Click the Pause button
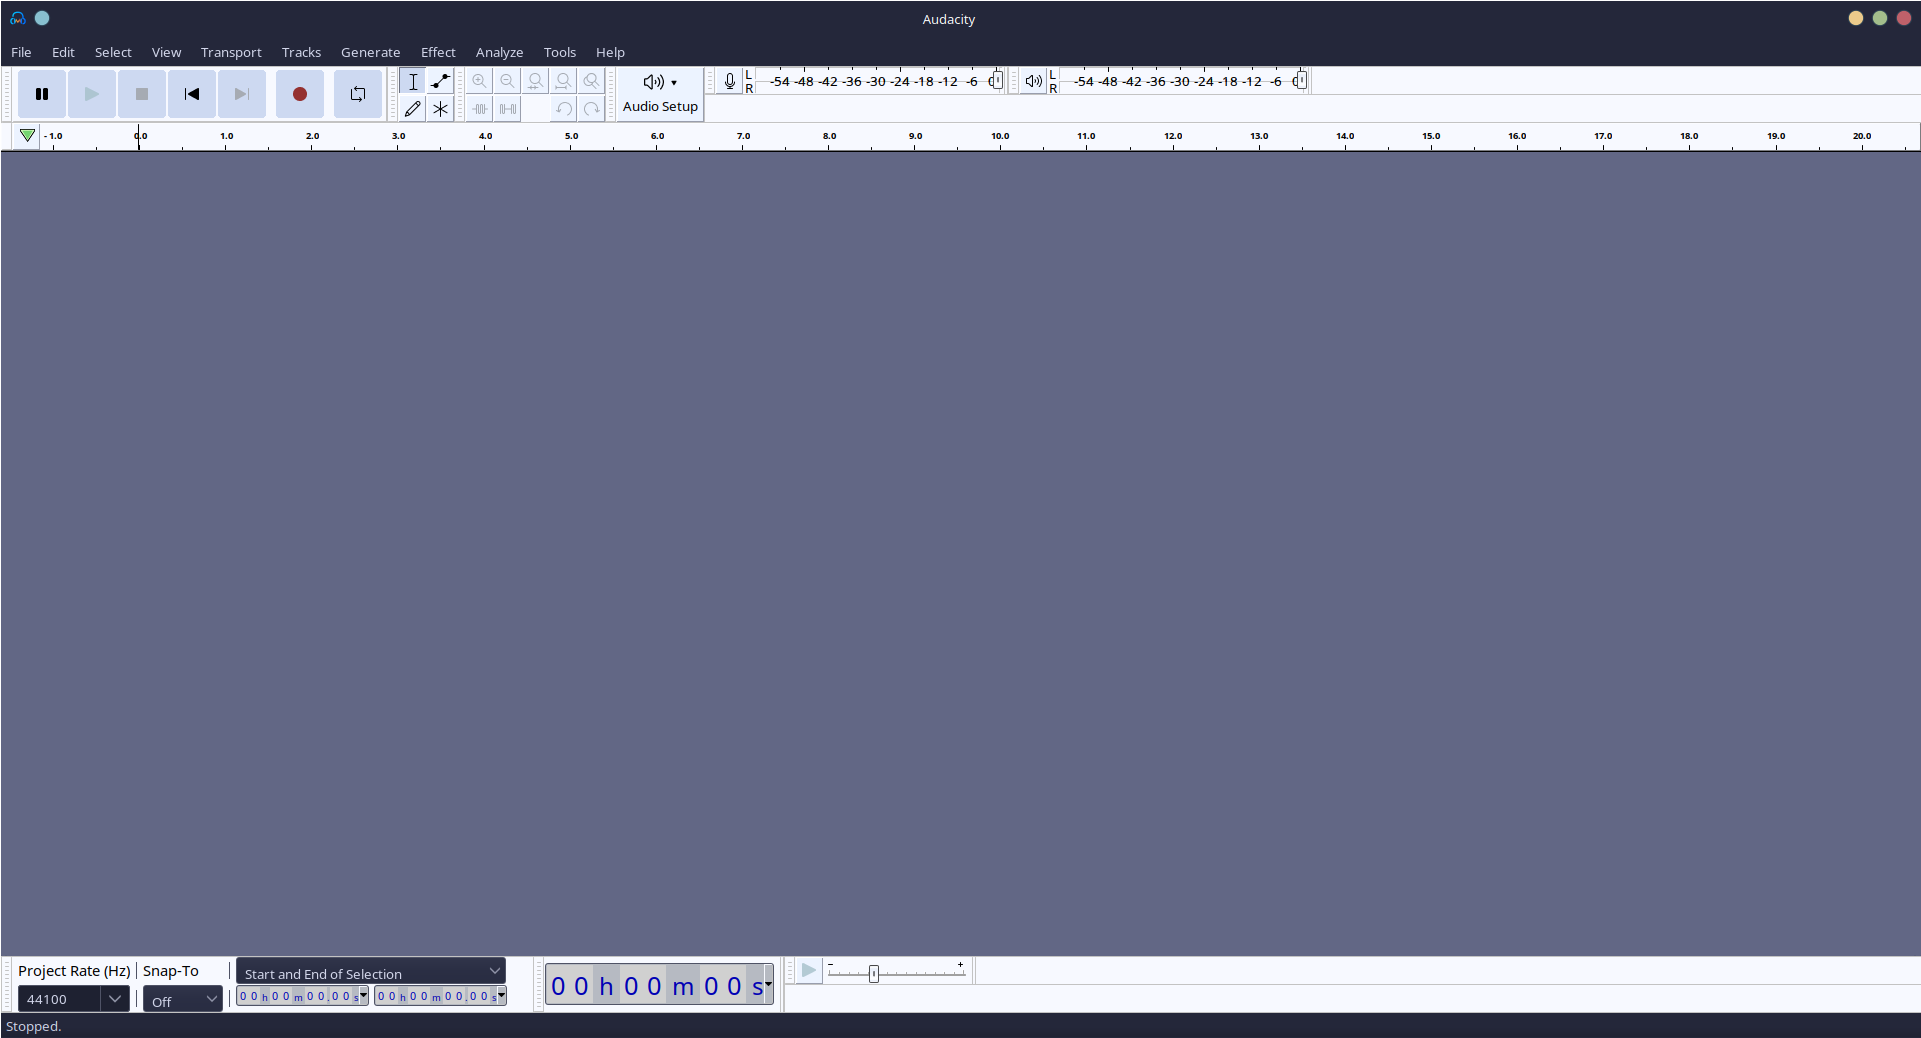The height and width of the screenshot is (1038, 1921). (x=42, y=94)
